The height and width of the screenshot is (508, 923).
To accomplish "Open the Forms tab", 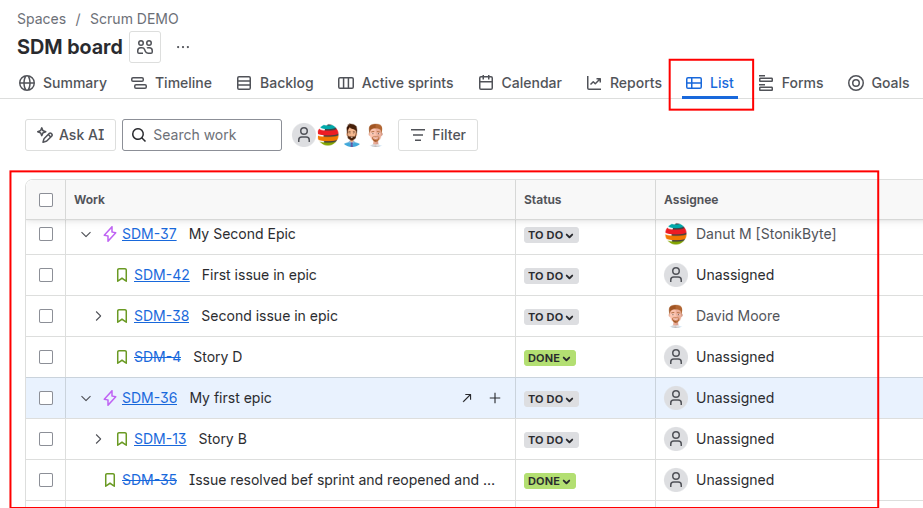I will click(x=791, y=83).
